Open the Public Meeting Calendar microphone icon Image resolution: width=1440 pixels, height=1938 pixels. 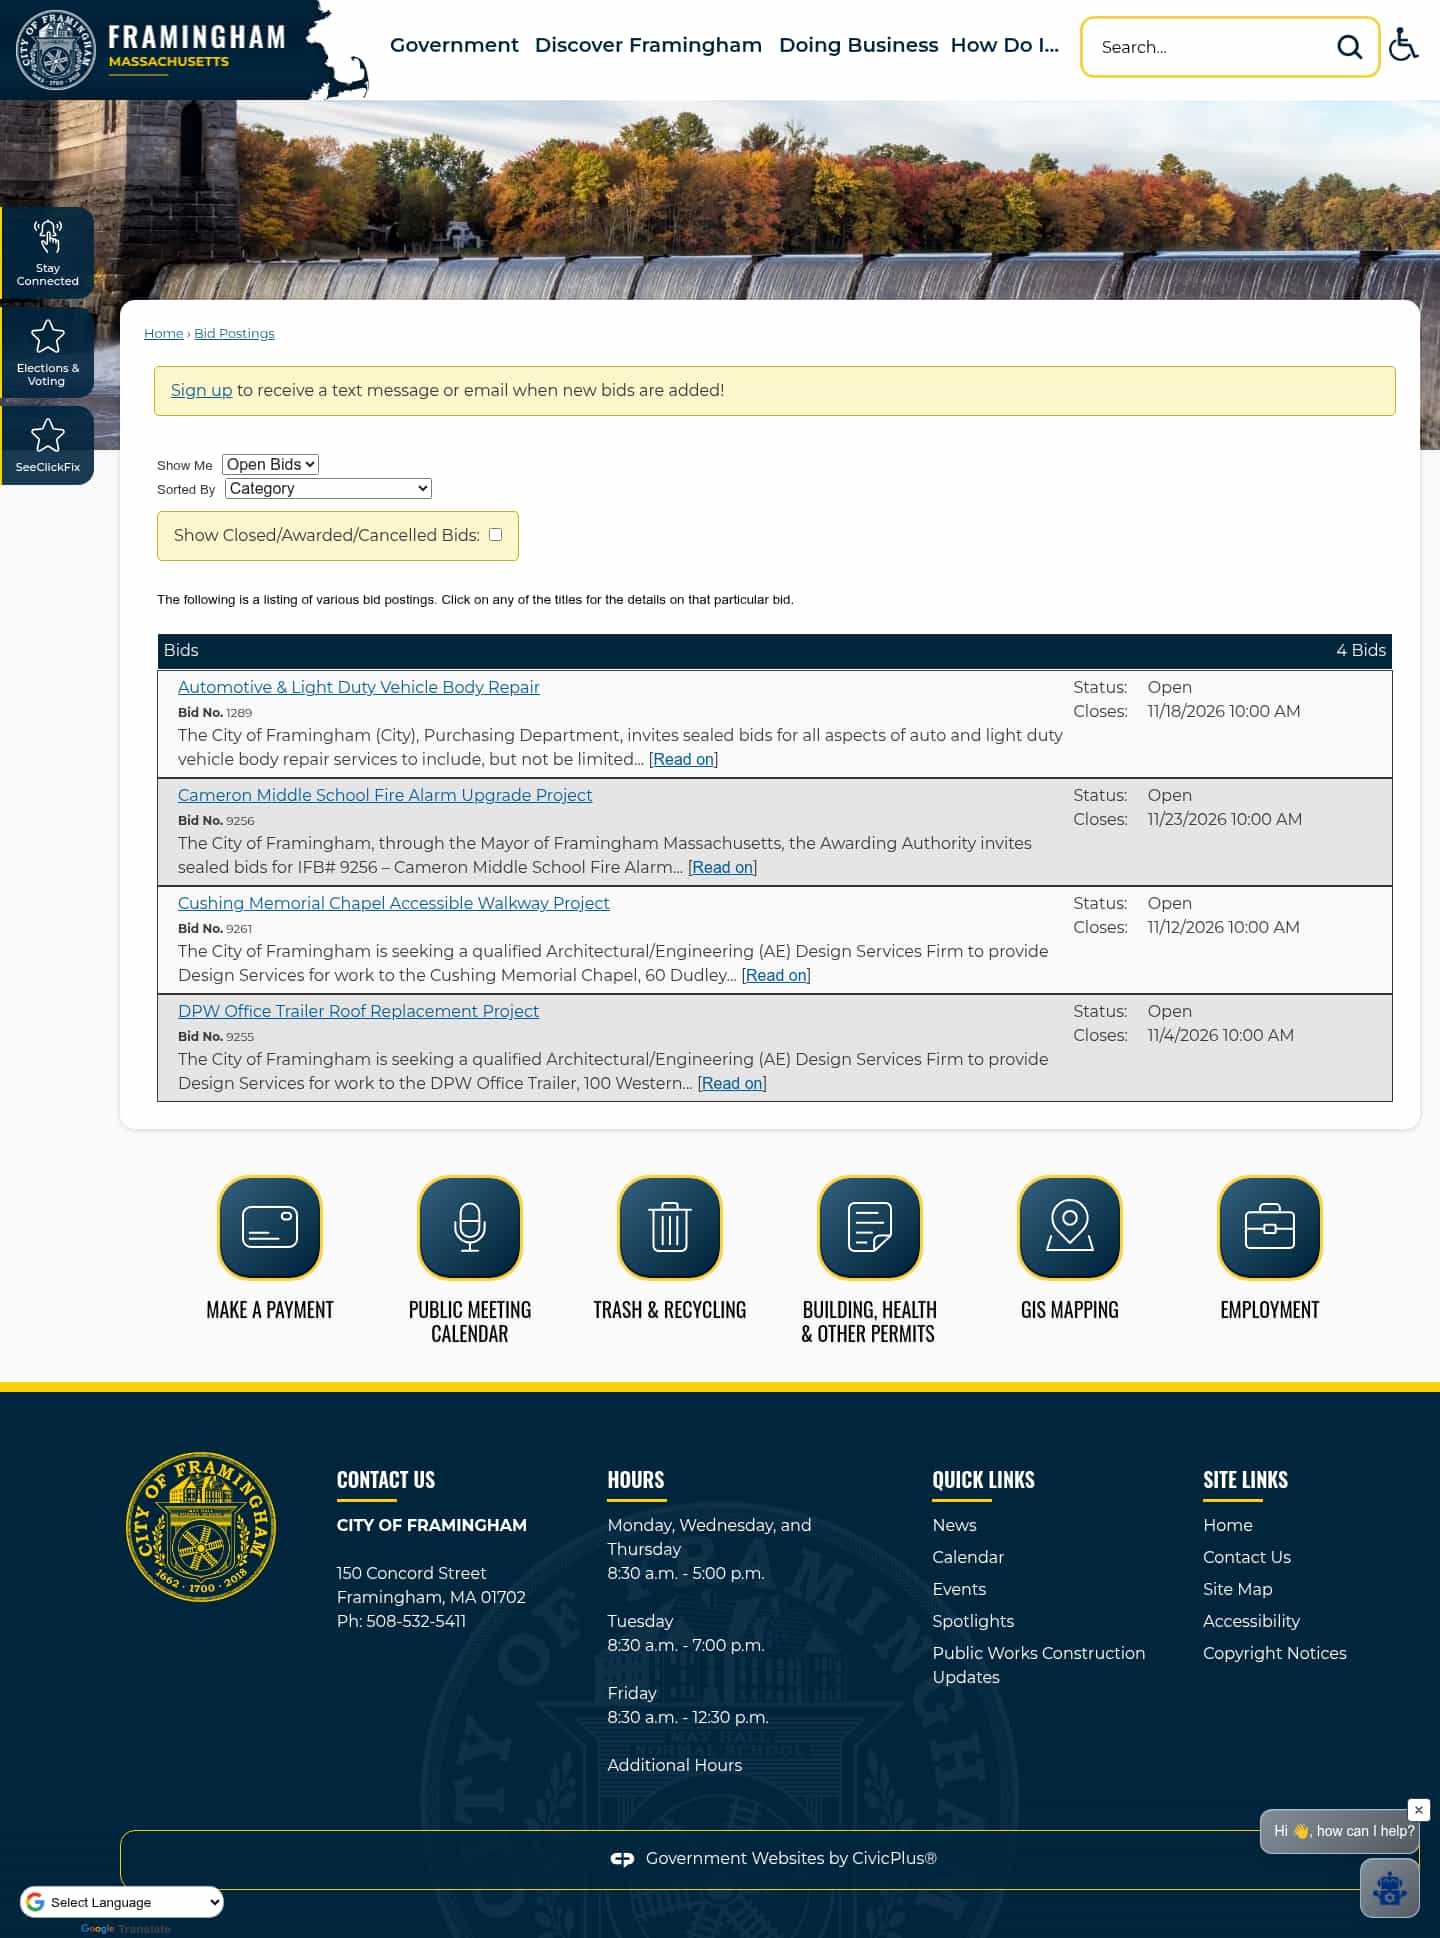point(470,1227)
